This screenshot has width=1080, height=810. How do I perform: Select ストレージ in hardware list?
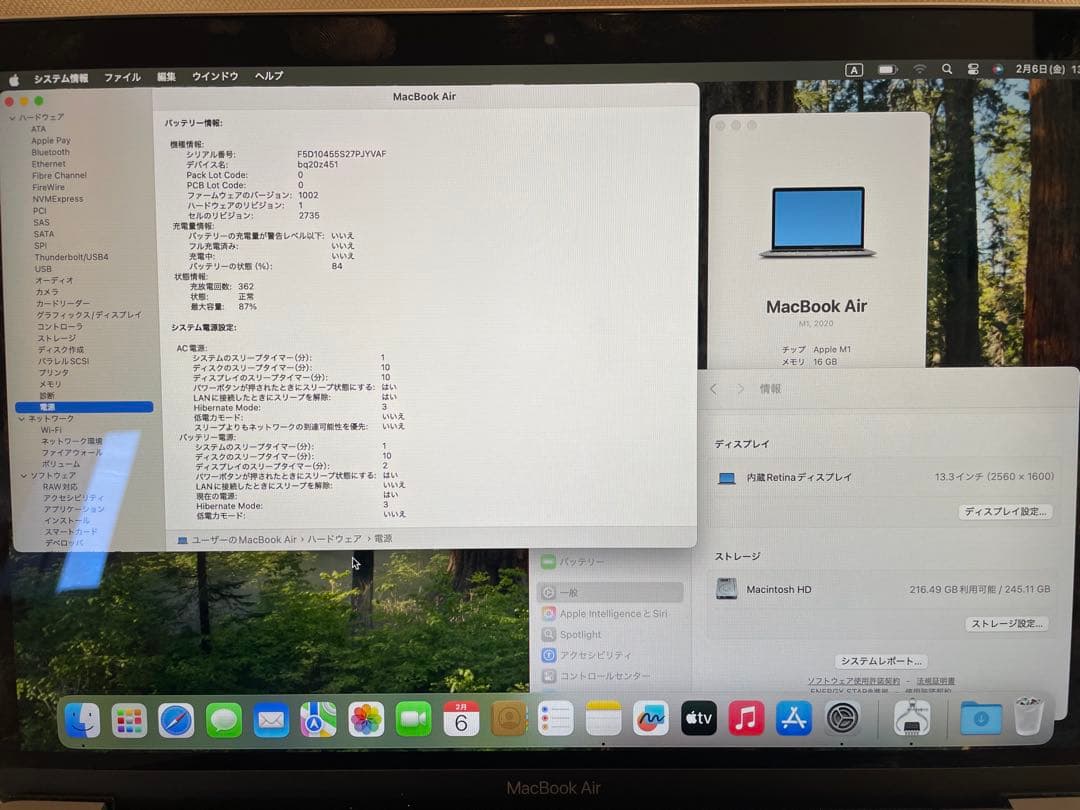point(56,338)
